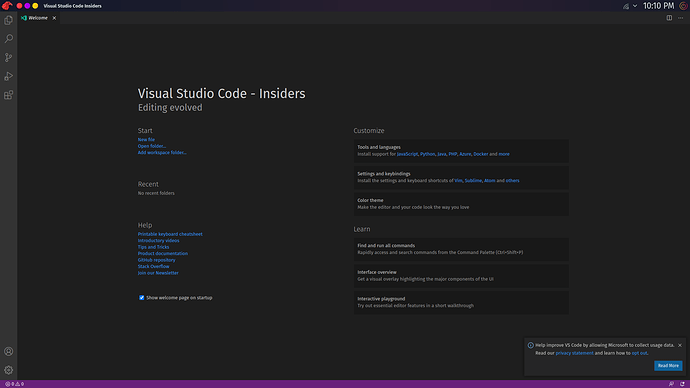690x388 pixels.
Task: Install Atom keybindings link
Action: (x=489, y=180)
